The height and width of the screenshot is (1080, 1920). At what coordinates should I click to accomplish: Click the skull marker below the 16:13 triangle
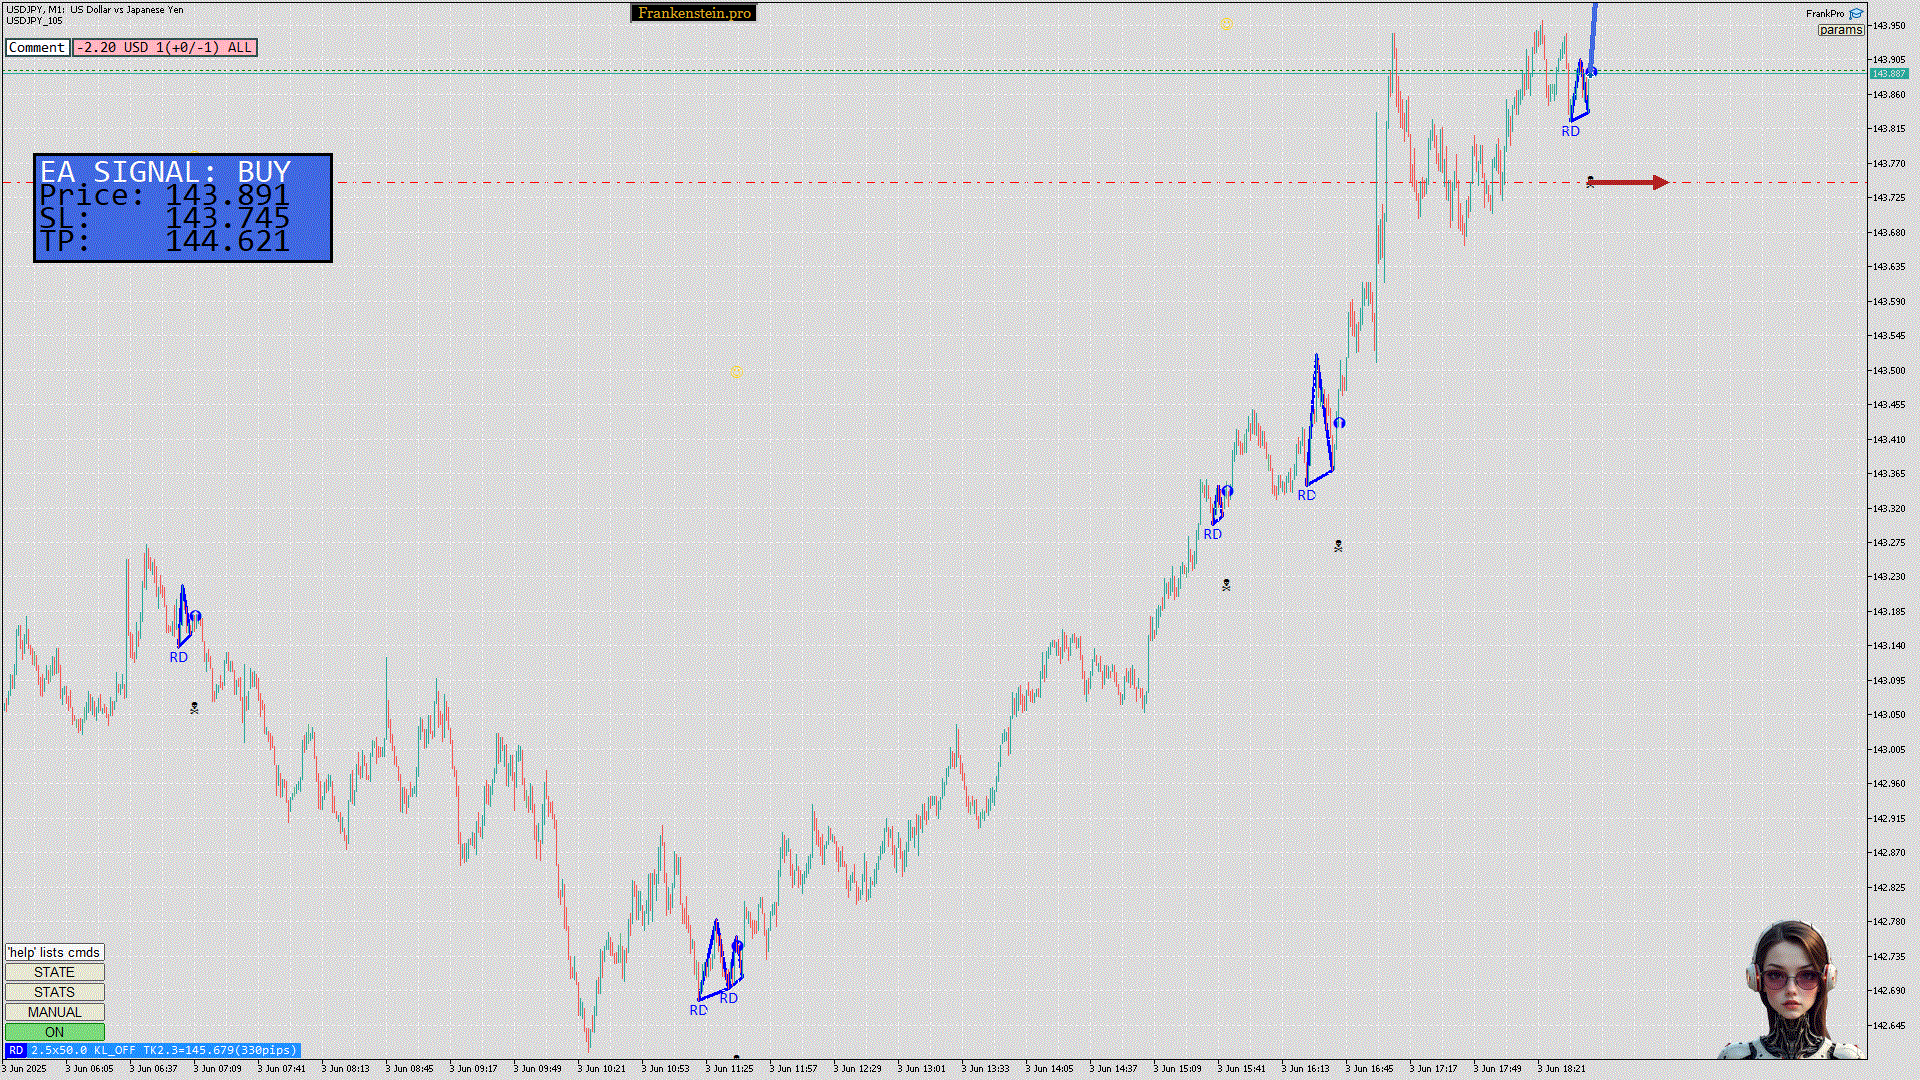[x=1338, y=546]
